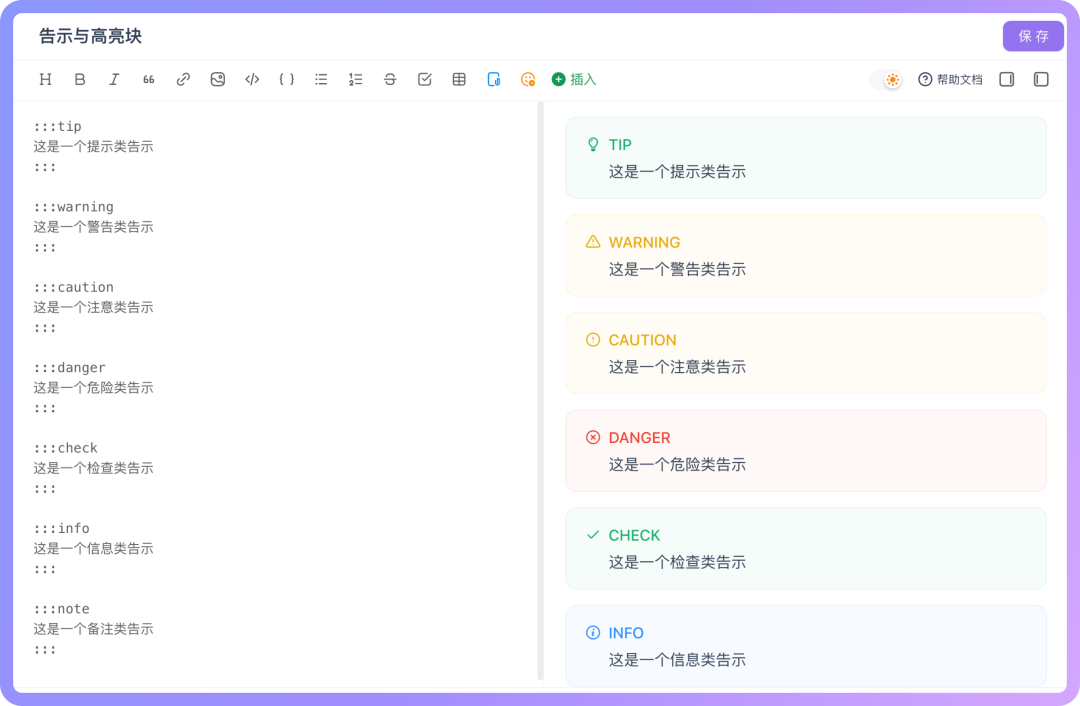Insert an ordered numbered list
Image resolution: width=1080 pixels, height=706 pixels.
click(355, 79)
